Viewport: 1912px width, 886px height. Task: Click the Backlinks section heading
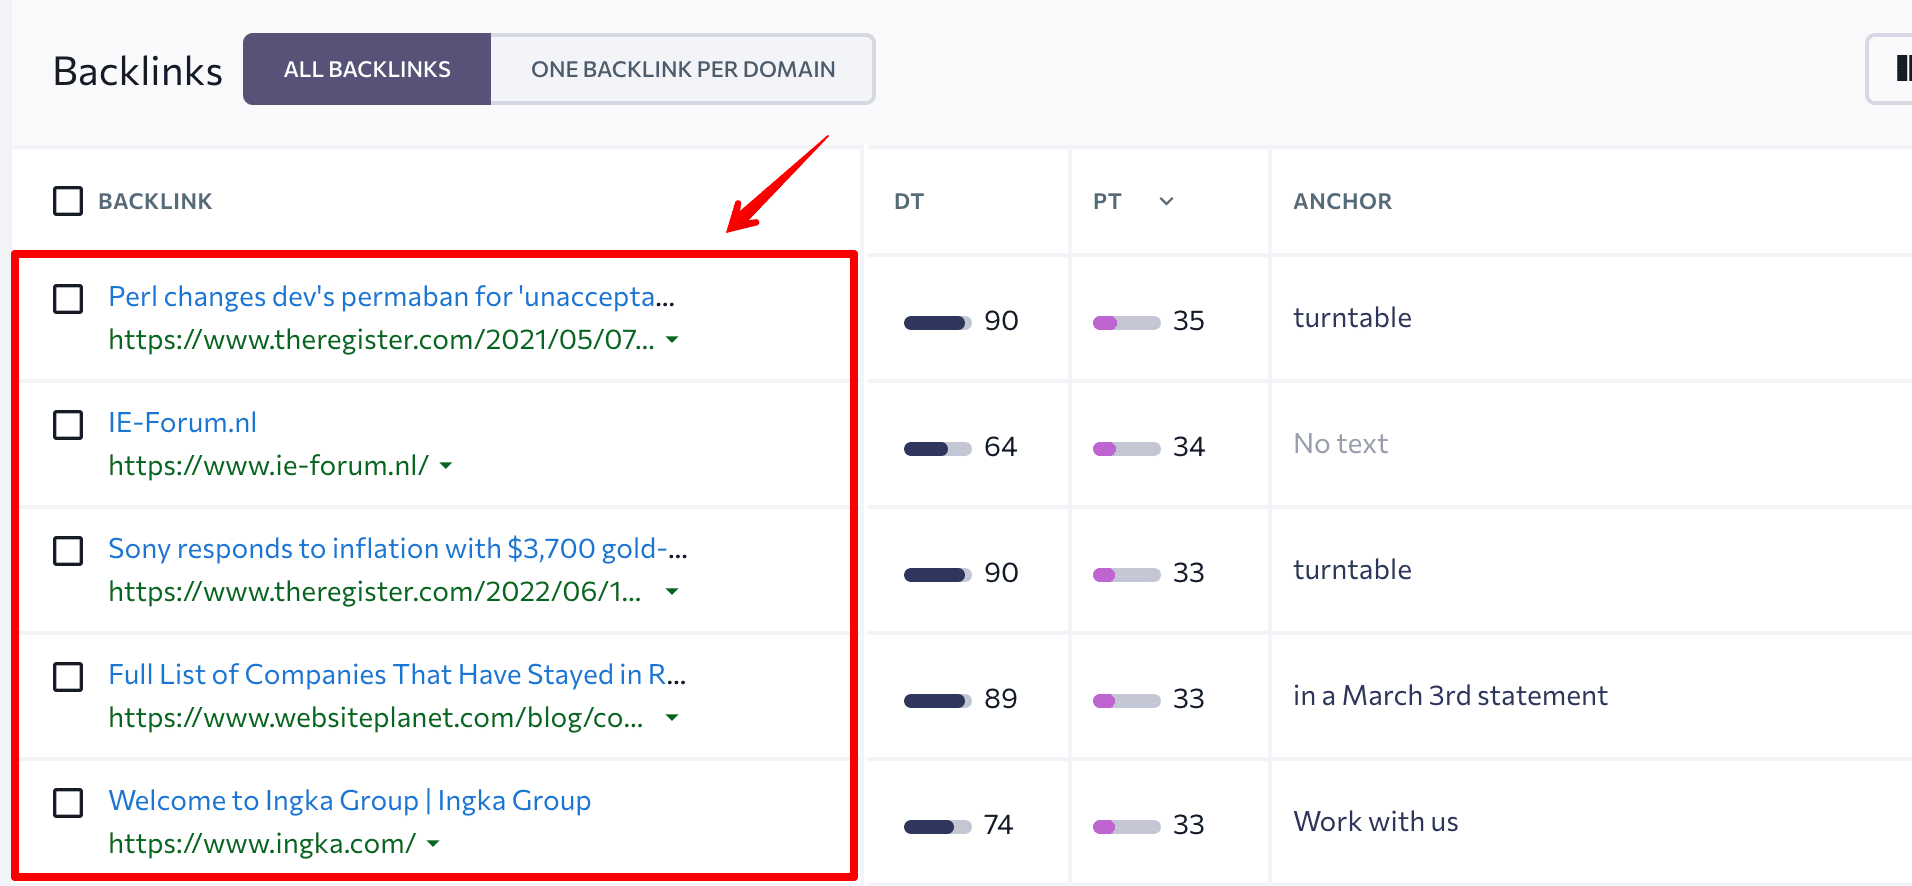138,71
